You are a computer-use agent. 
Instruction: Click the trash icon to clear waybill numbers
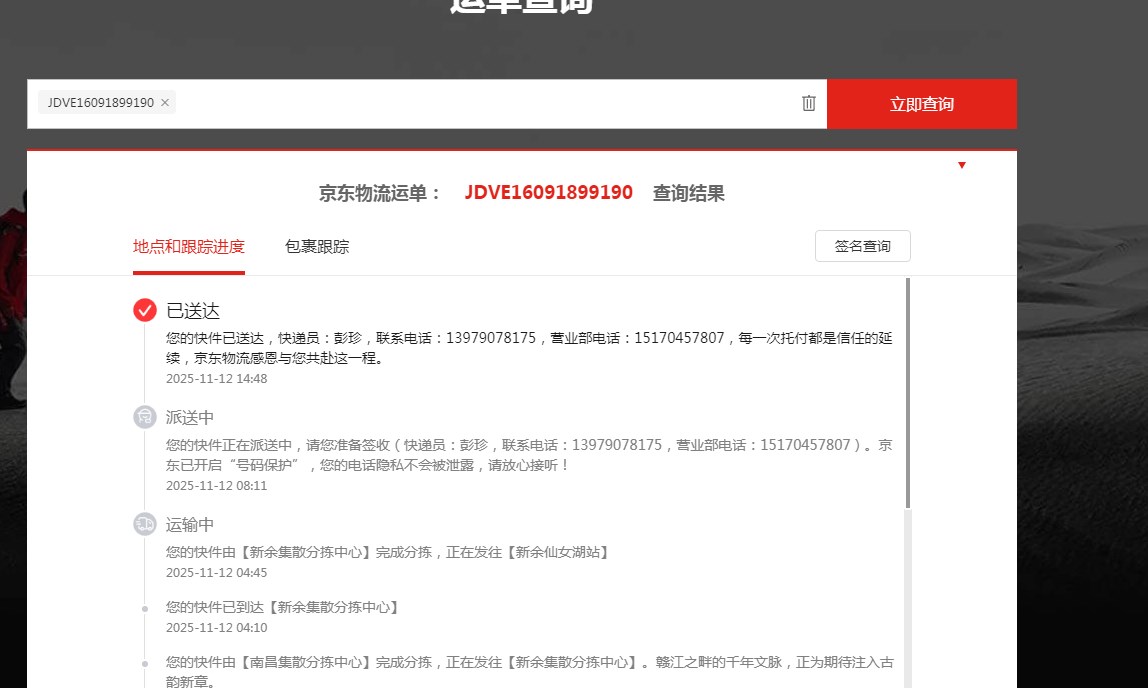809,103
